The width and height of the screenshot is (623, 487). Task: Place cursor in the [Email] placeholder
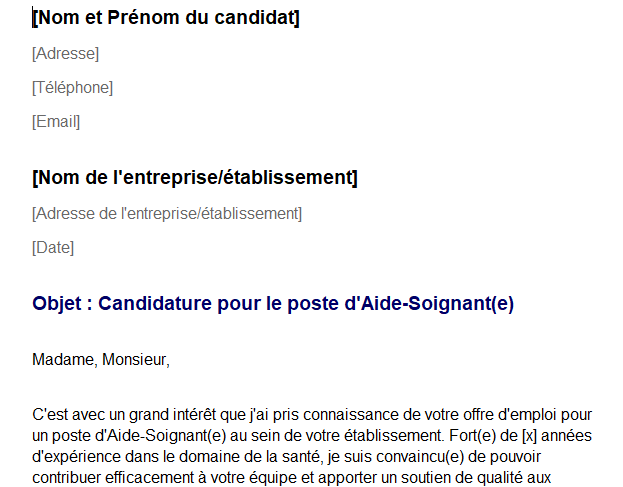pyautogui.click(x=56, y=122)
